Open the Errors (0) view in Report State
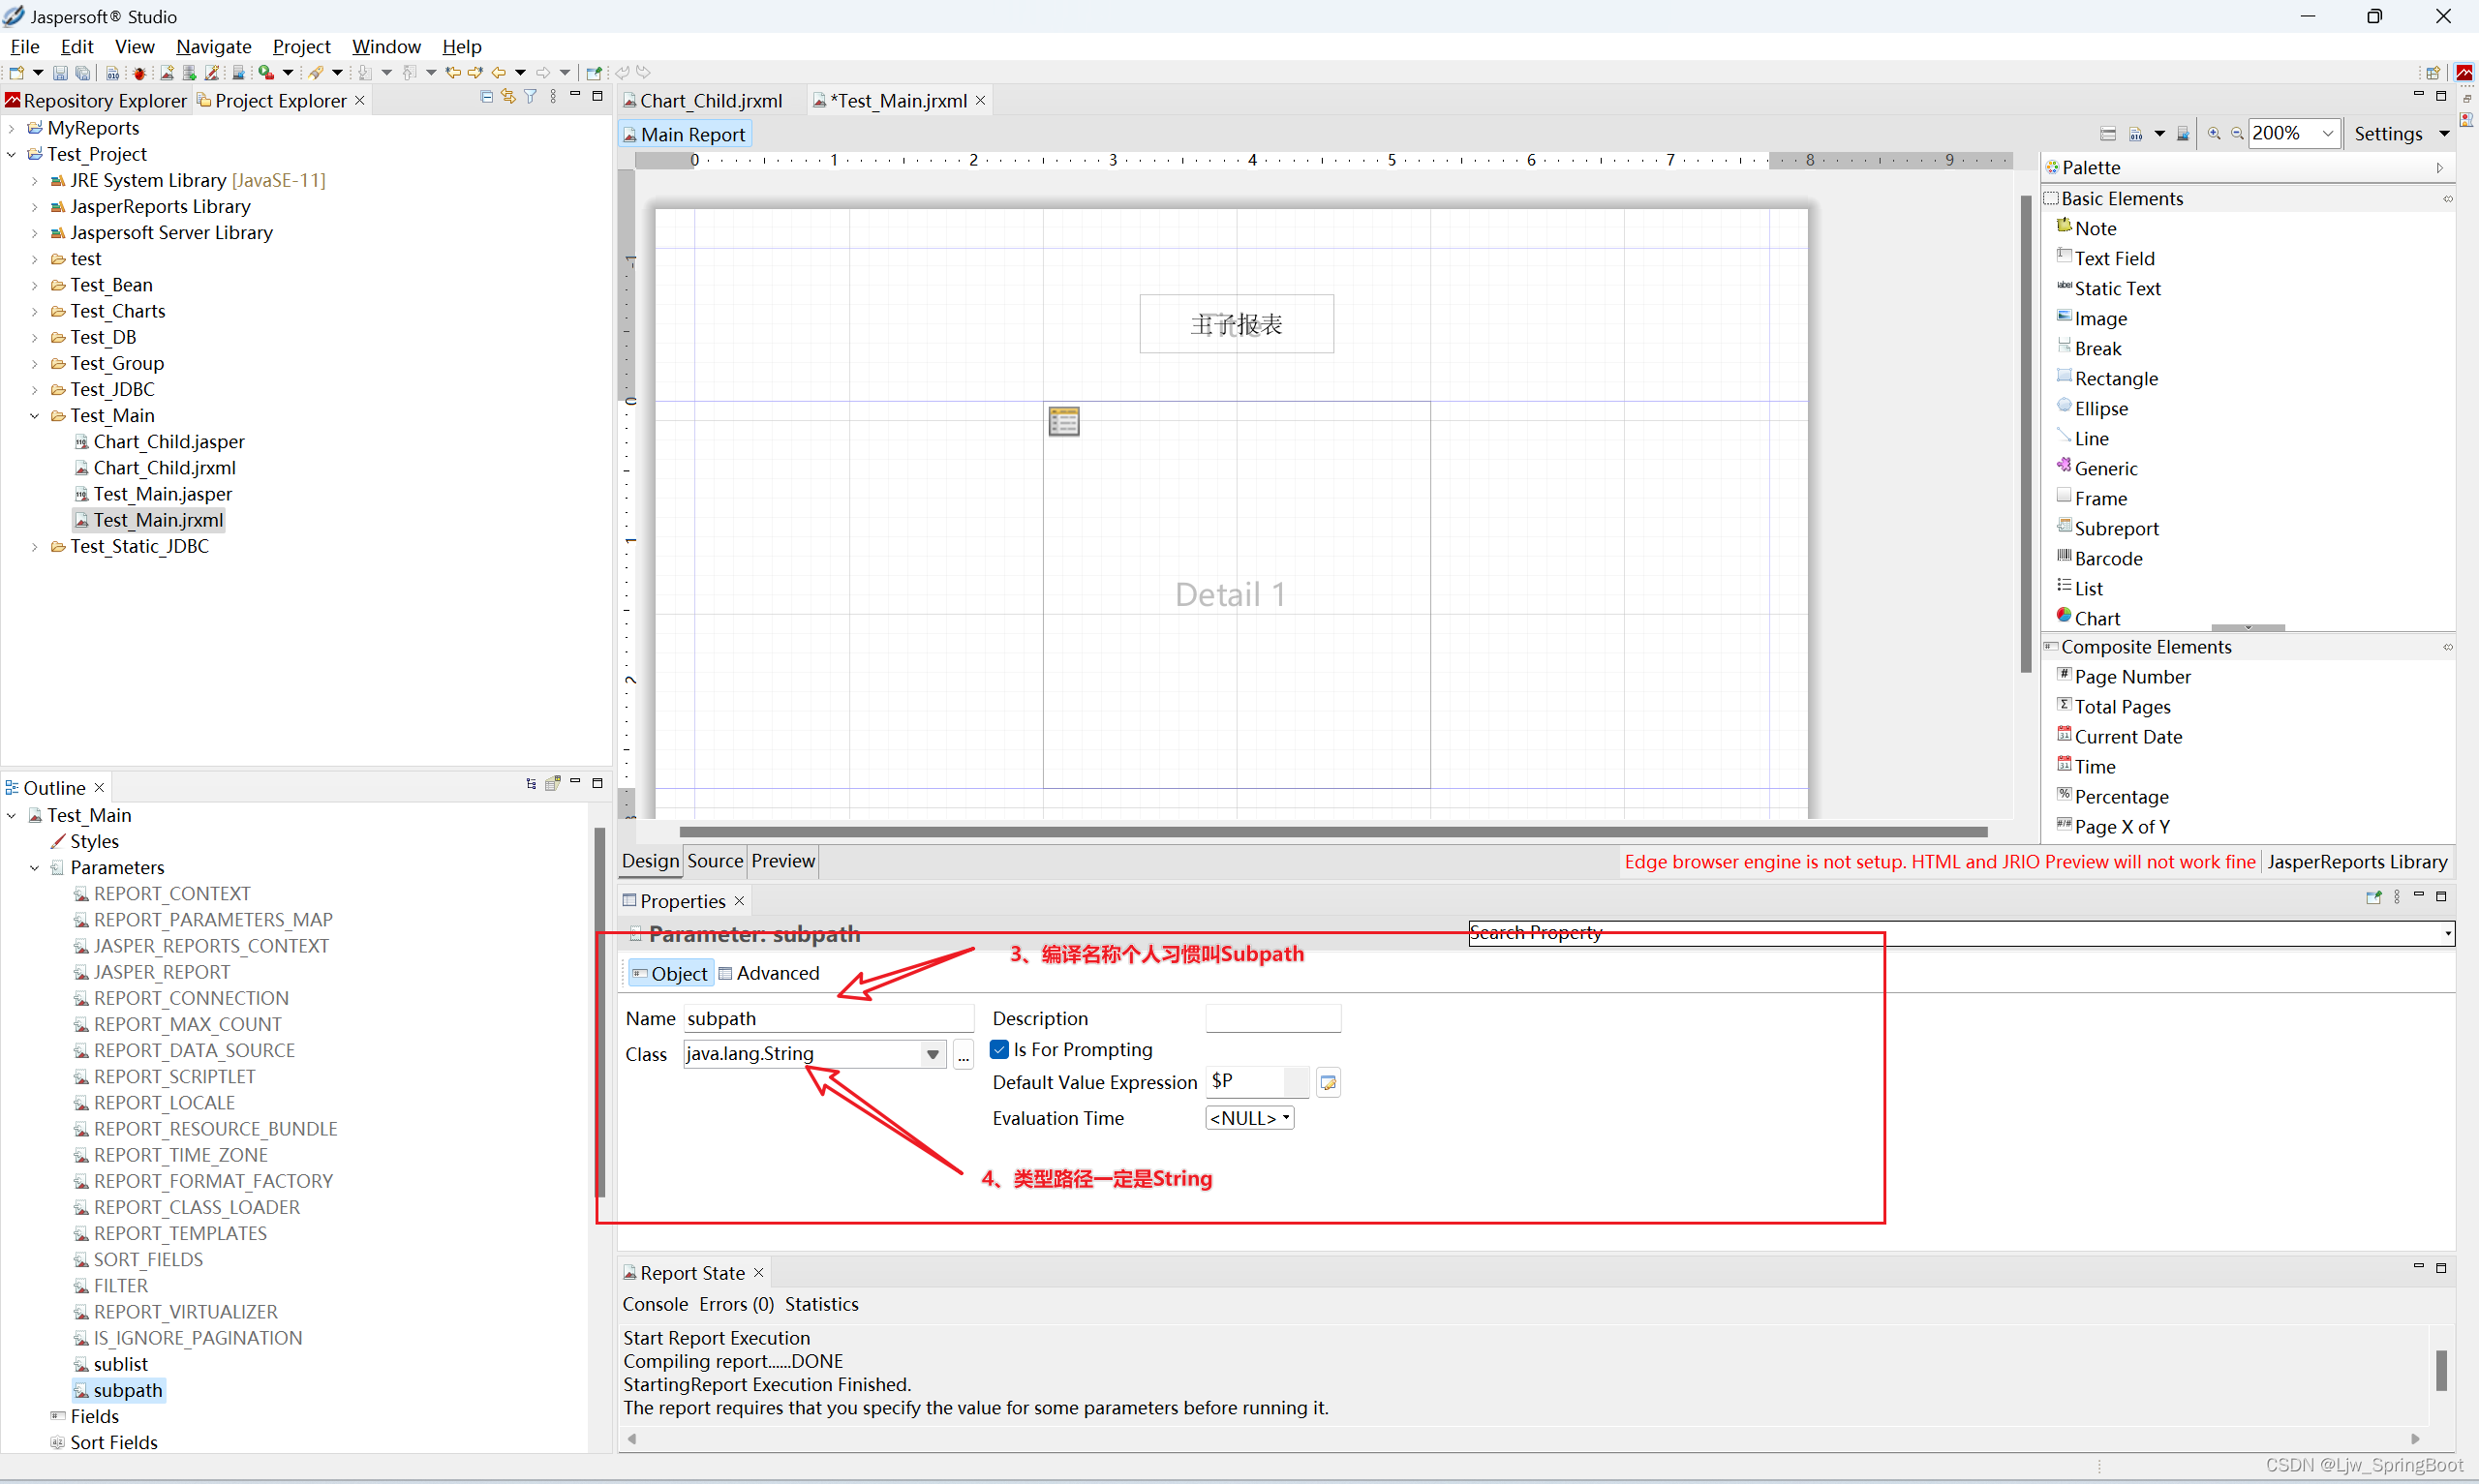 [736, 1304]
